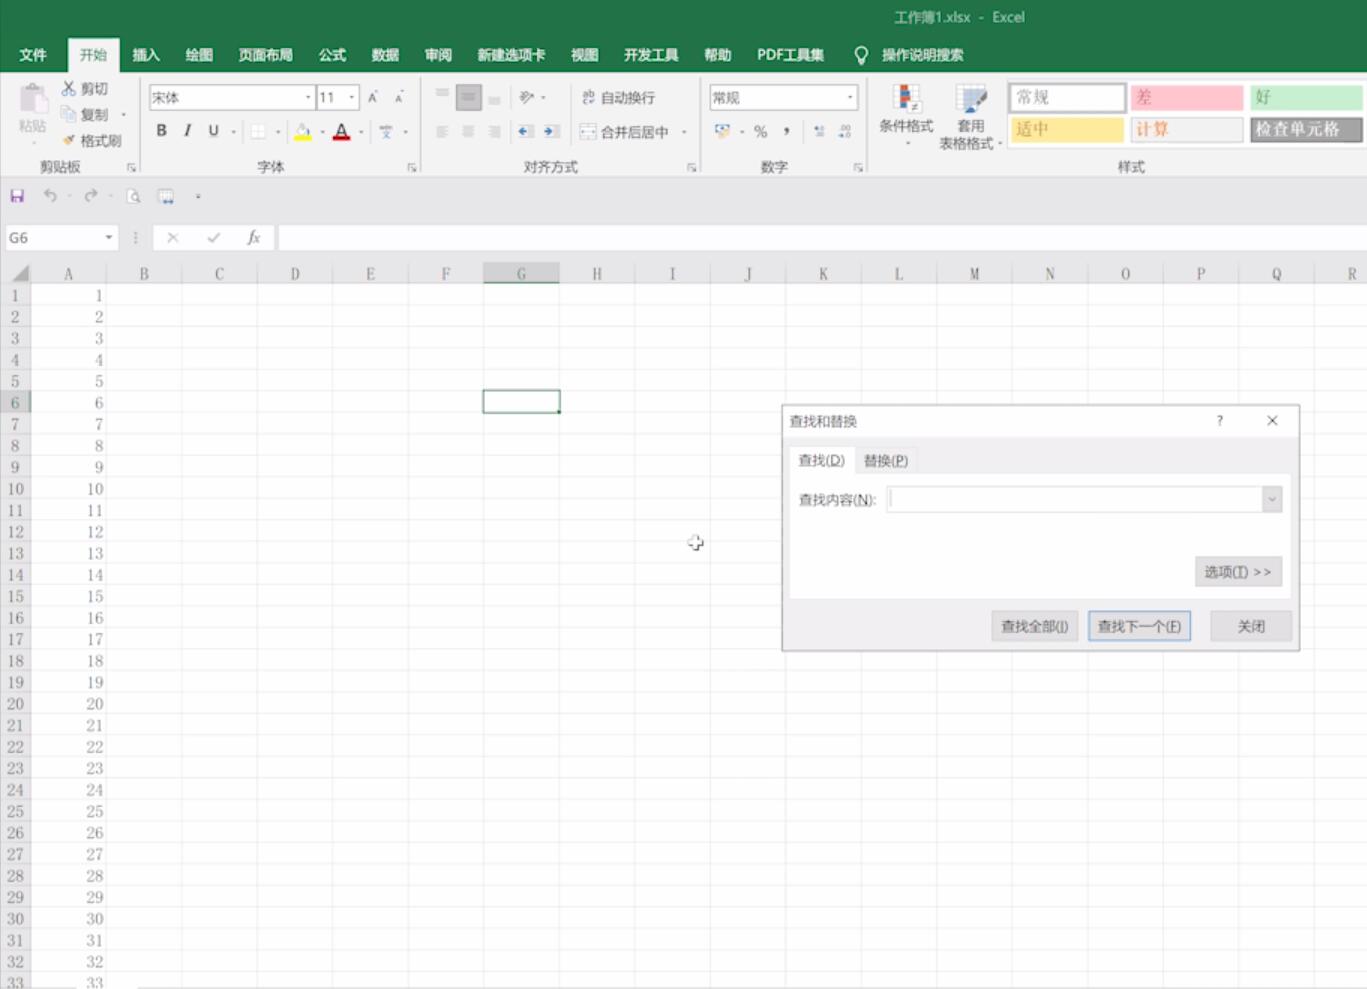Select the cell containing 10 in column A
This screenshot has height=989, width=1367.
(x=69, y=489)
